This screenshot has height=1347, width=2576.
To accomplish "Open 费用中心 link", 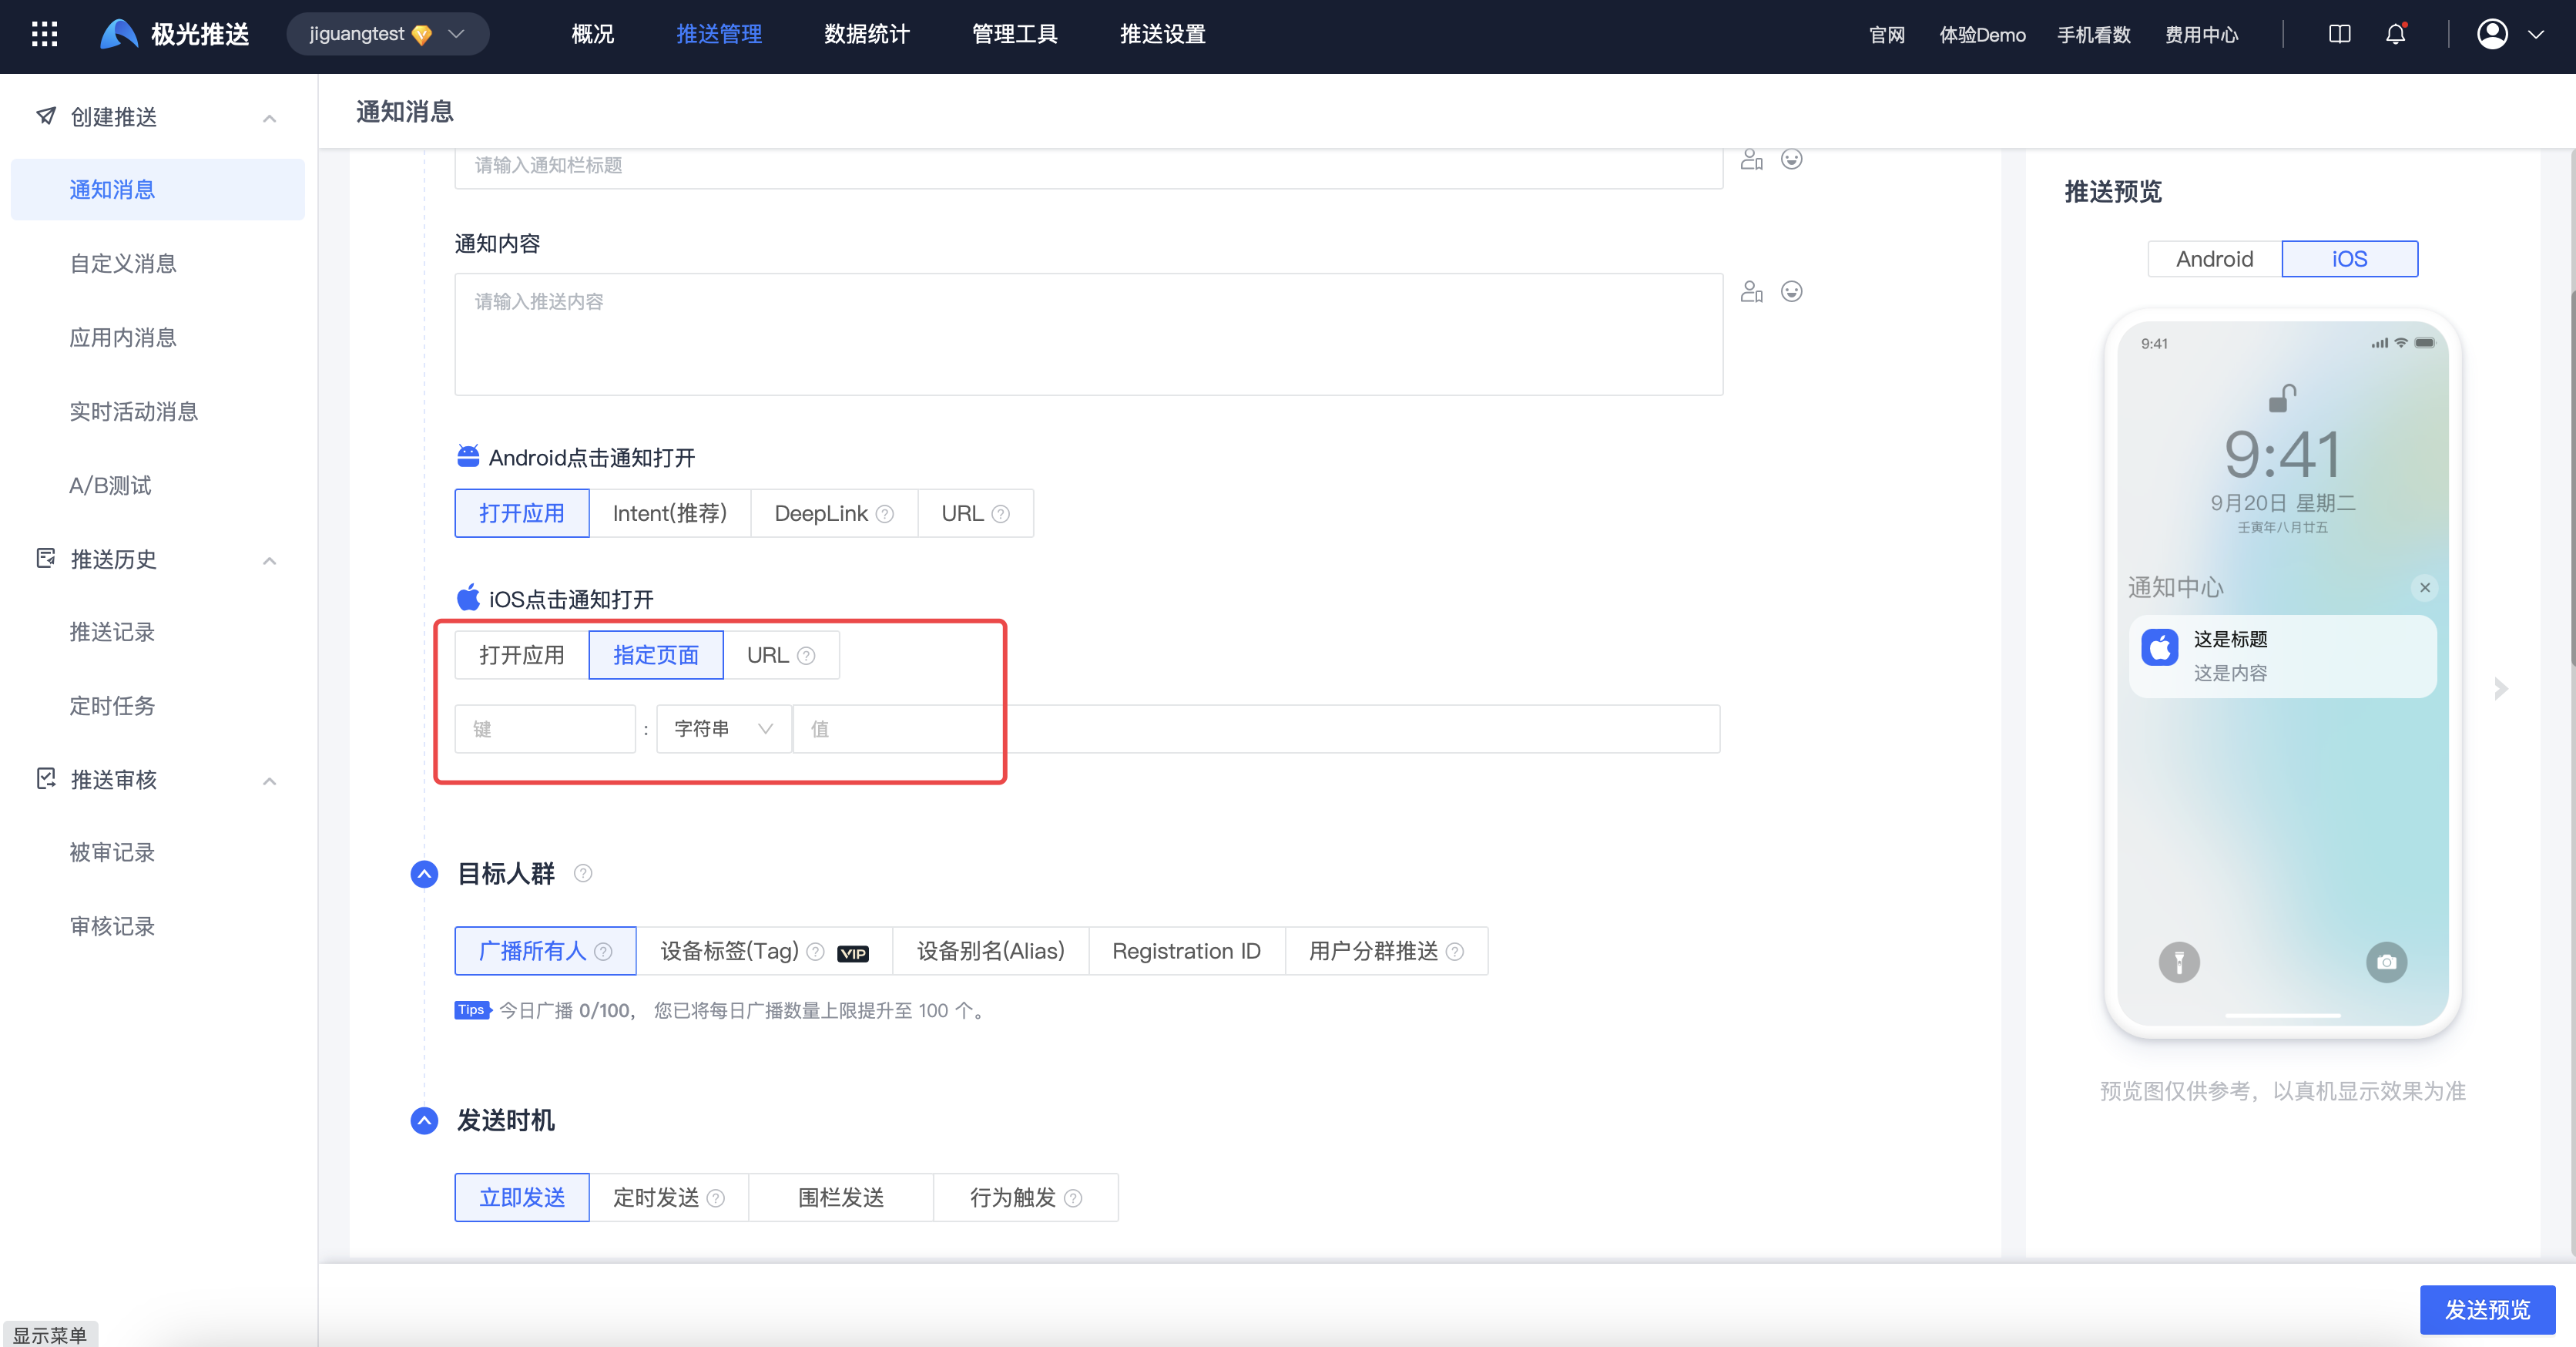I will click(x=2201, y=35).
